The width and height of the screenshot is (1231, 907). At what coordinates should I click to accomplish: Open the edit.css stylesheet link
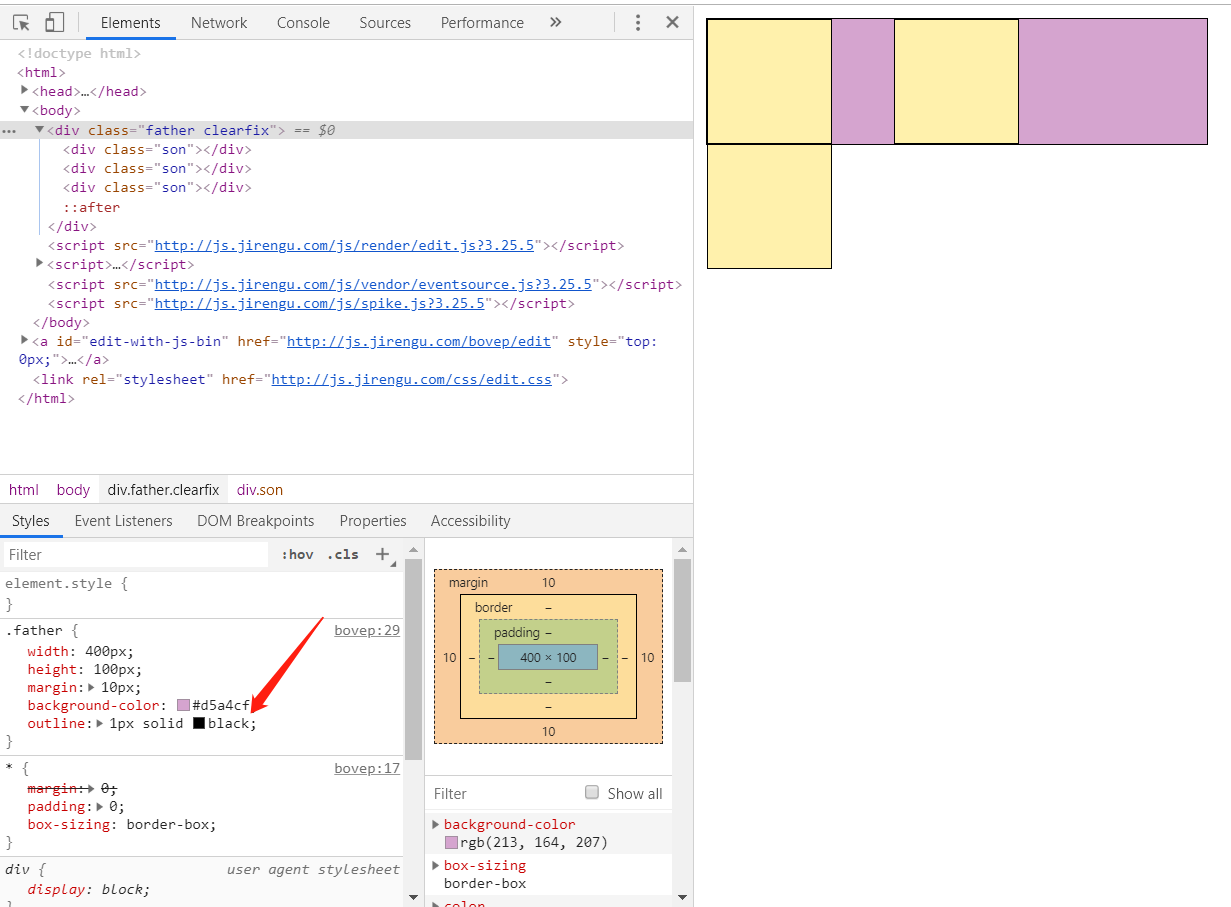coord(411,379)
